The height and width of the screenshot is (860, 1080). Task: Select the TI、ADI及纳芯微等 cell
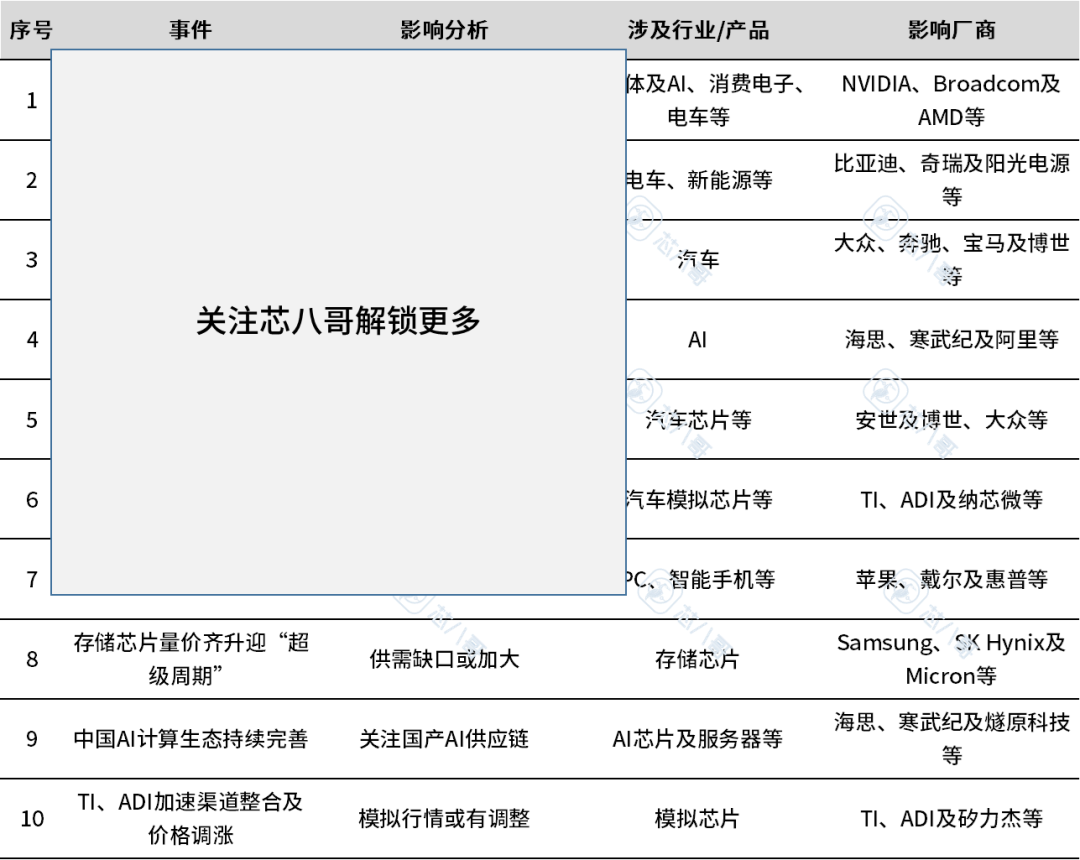[951, 499]
